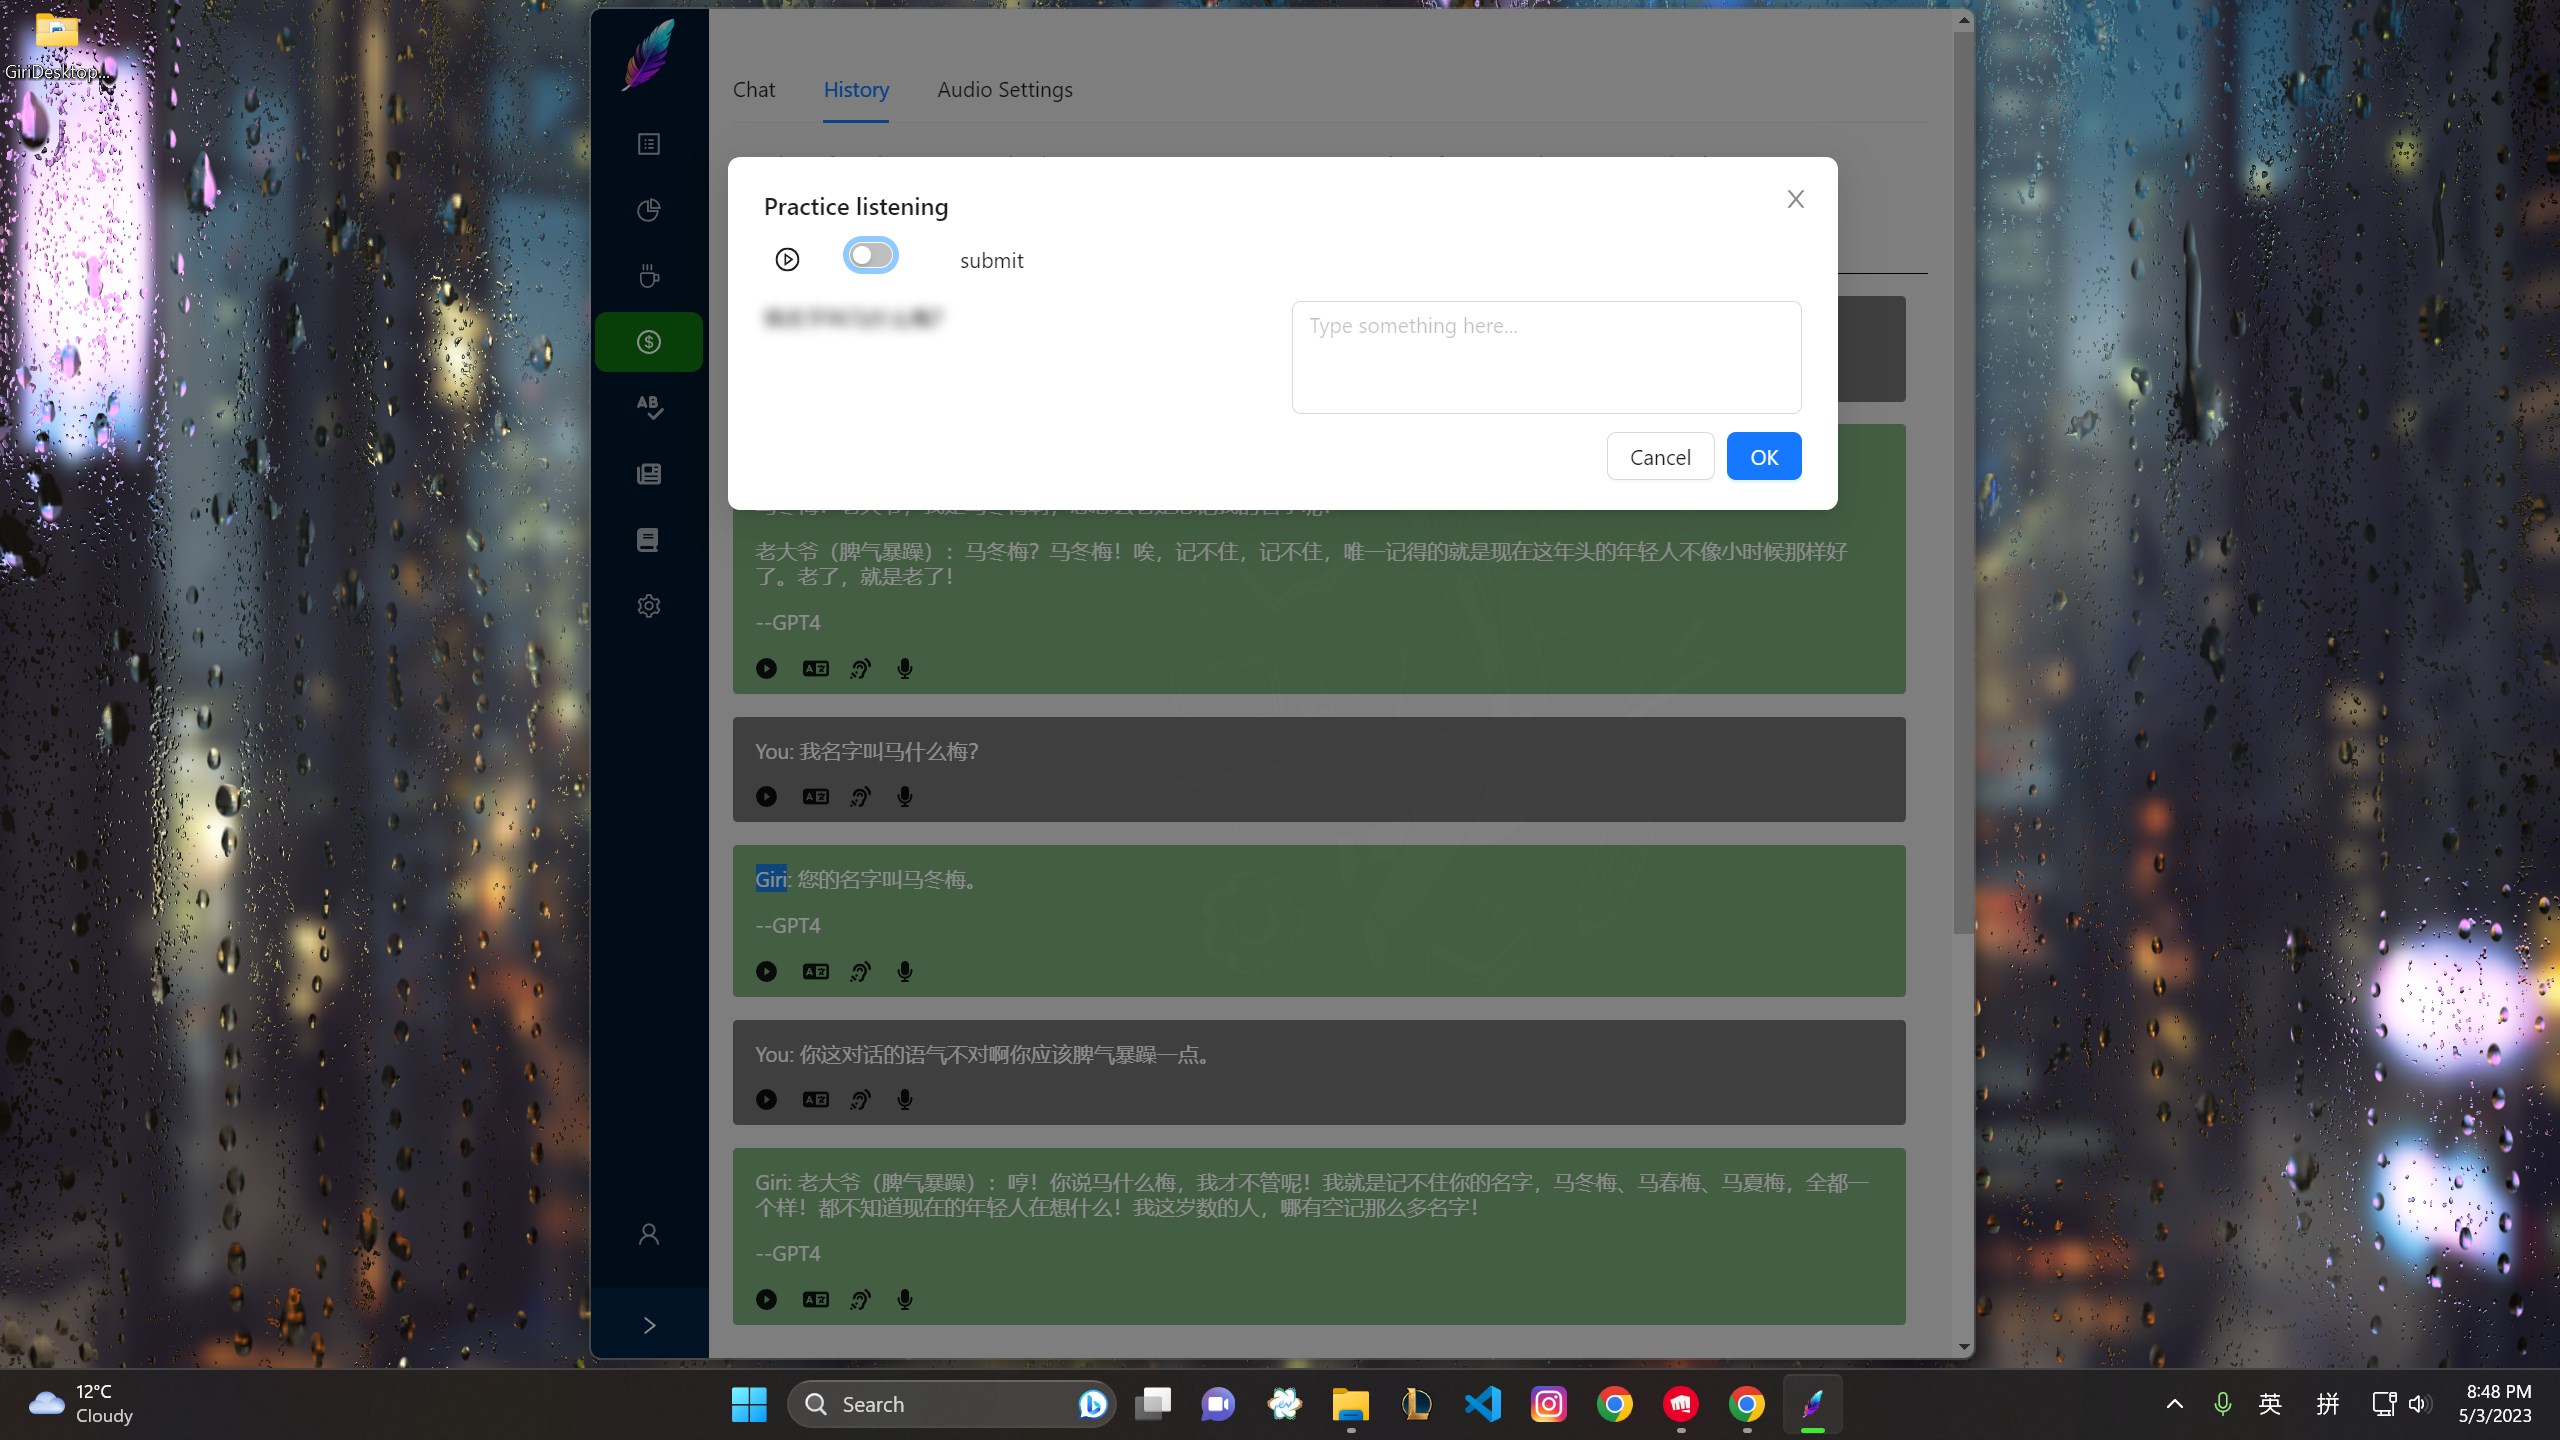
Task: Open the user profile sidebar icon
Action: [649, 1234]
